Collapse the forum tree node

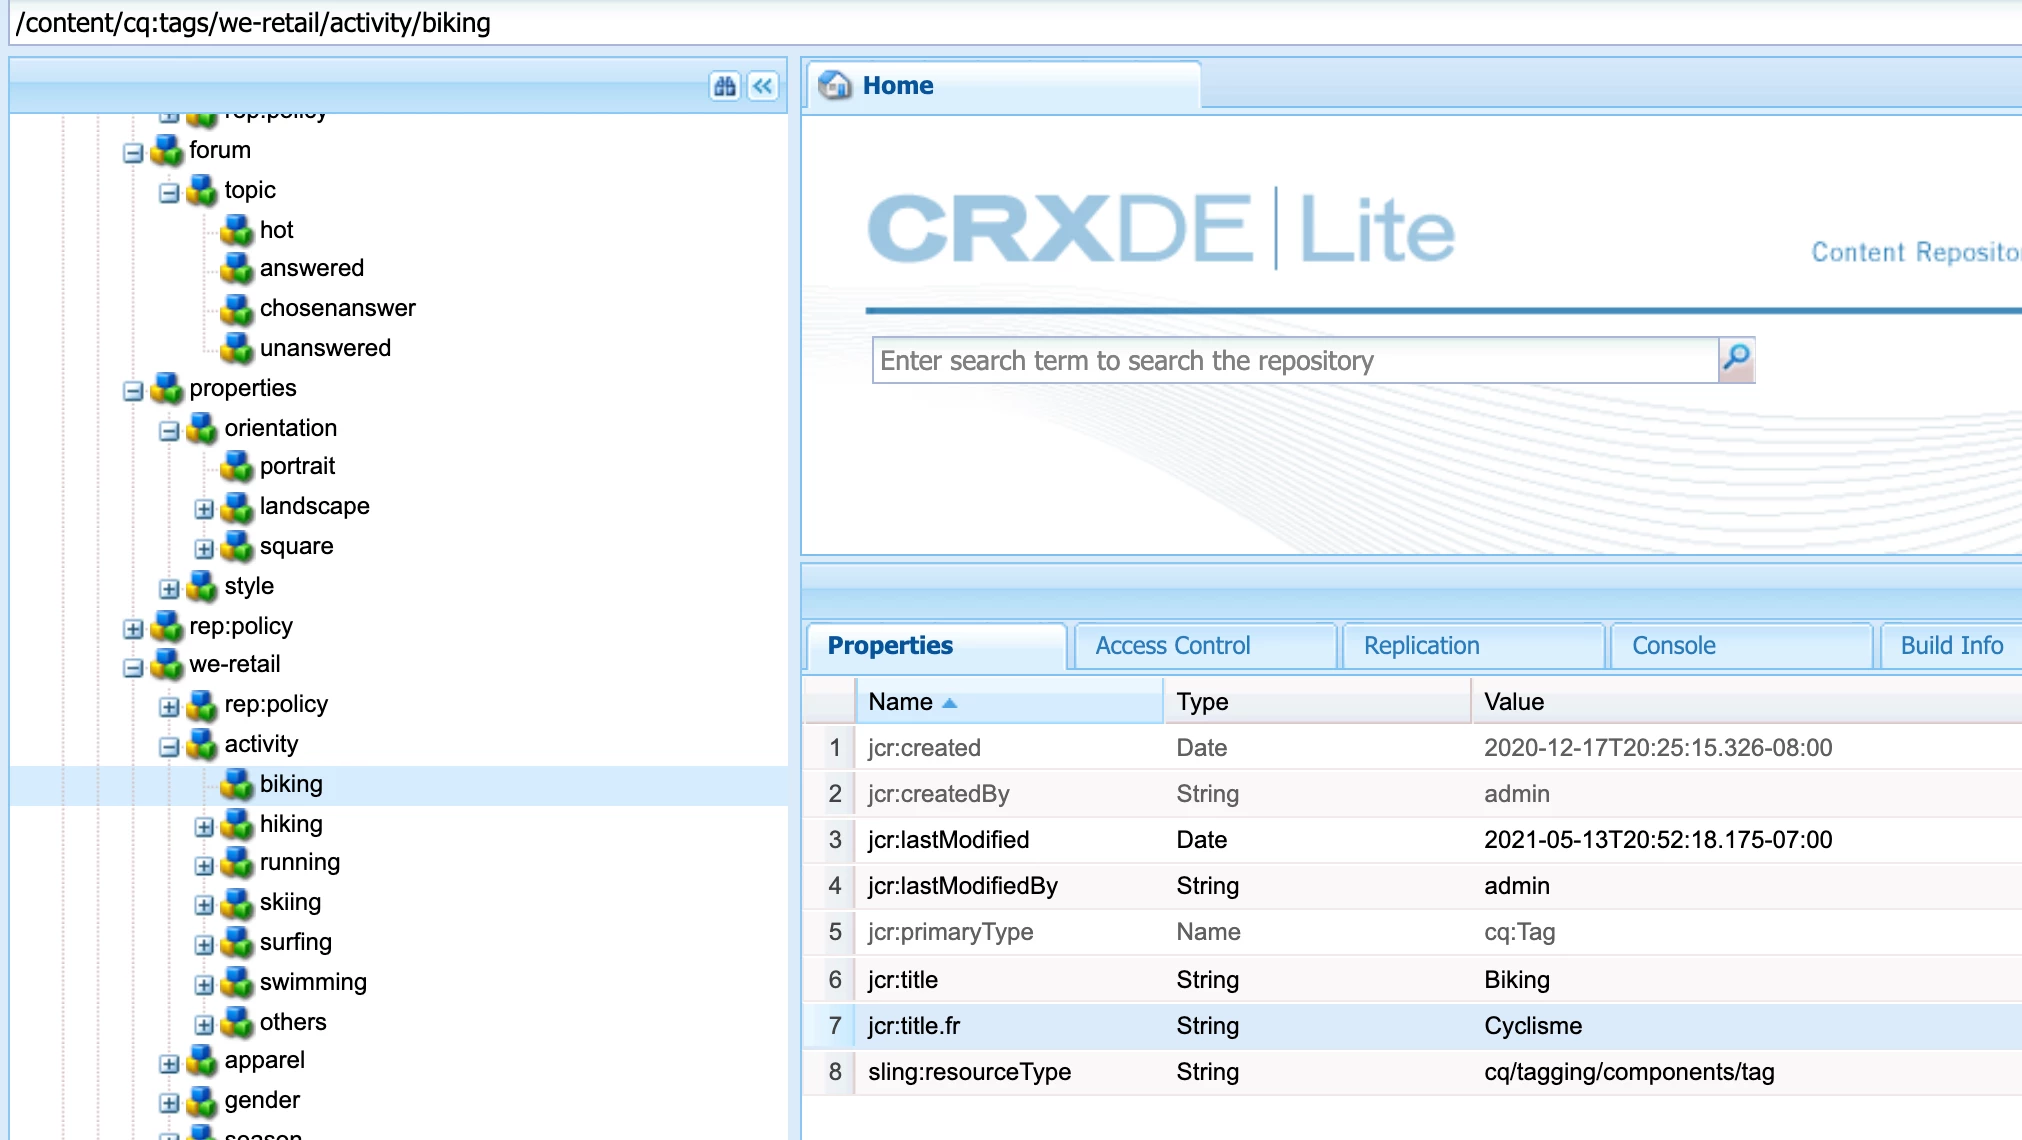(x=133, y=152)
